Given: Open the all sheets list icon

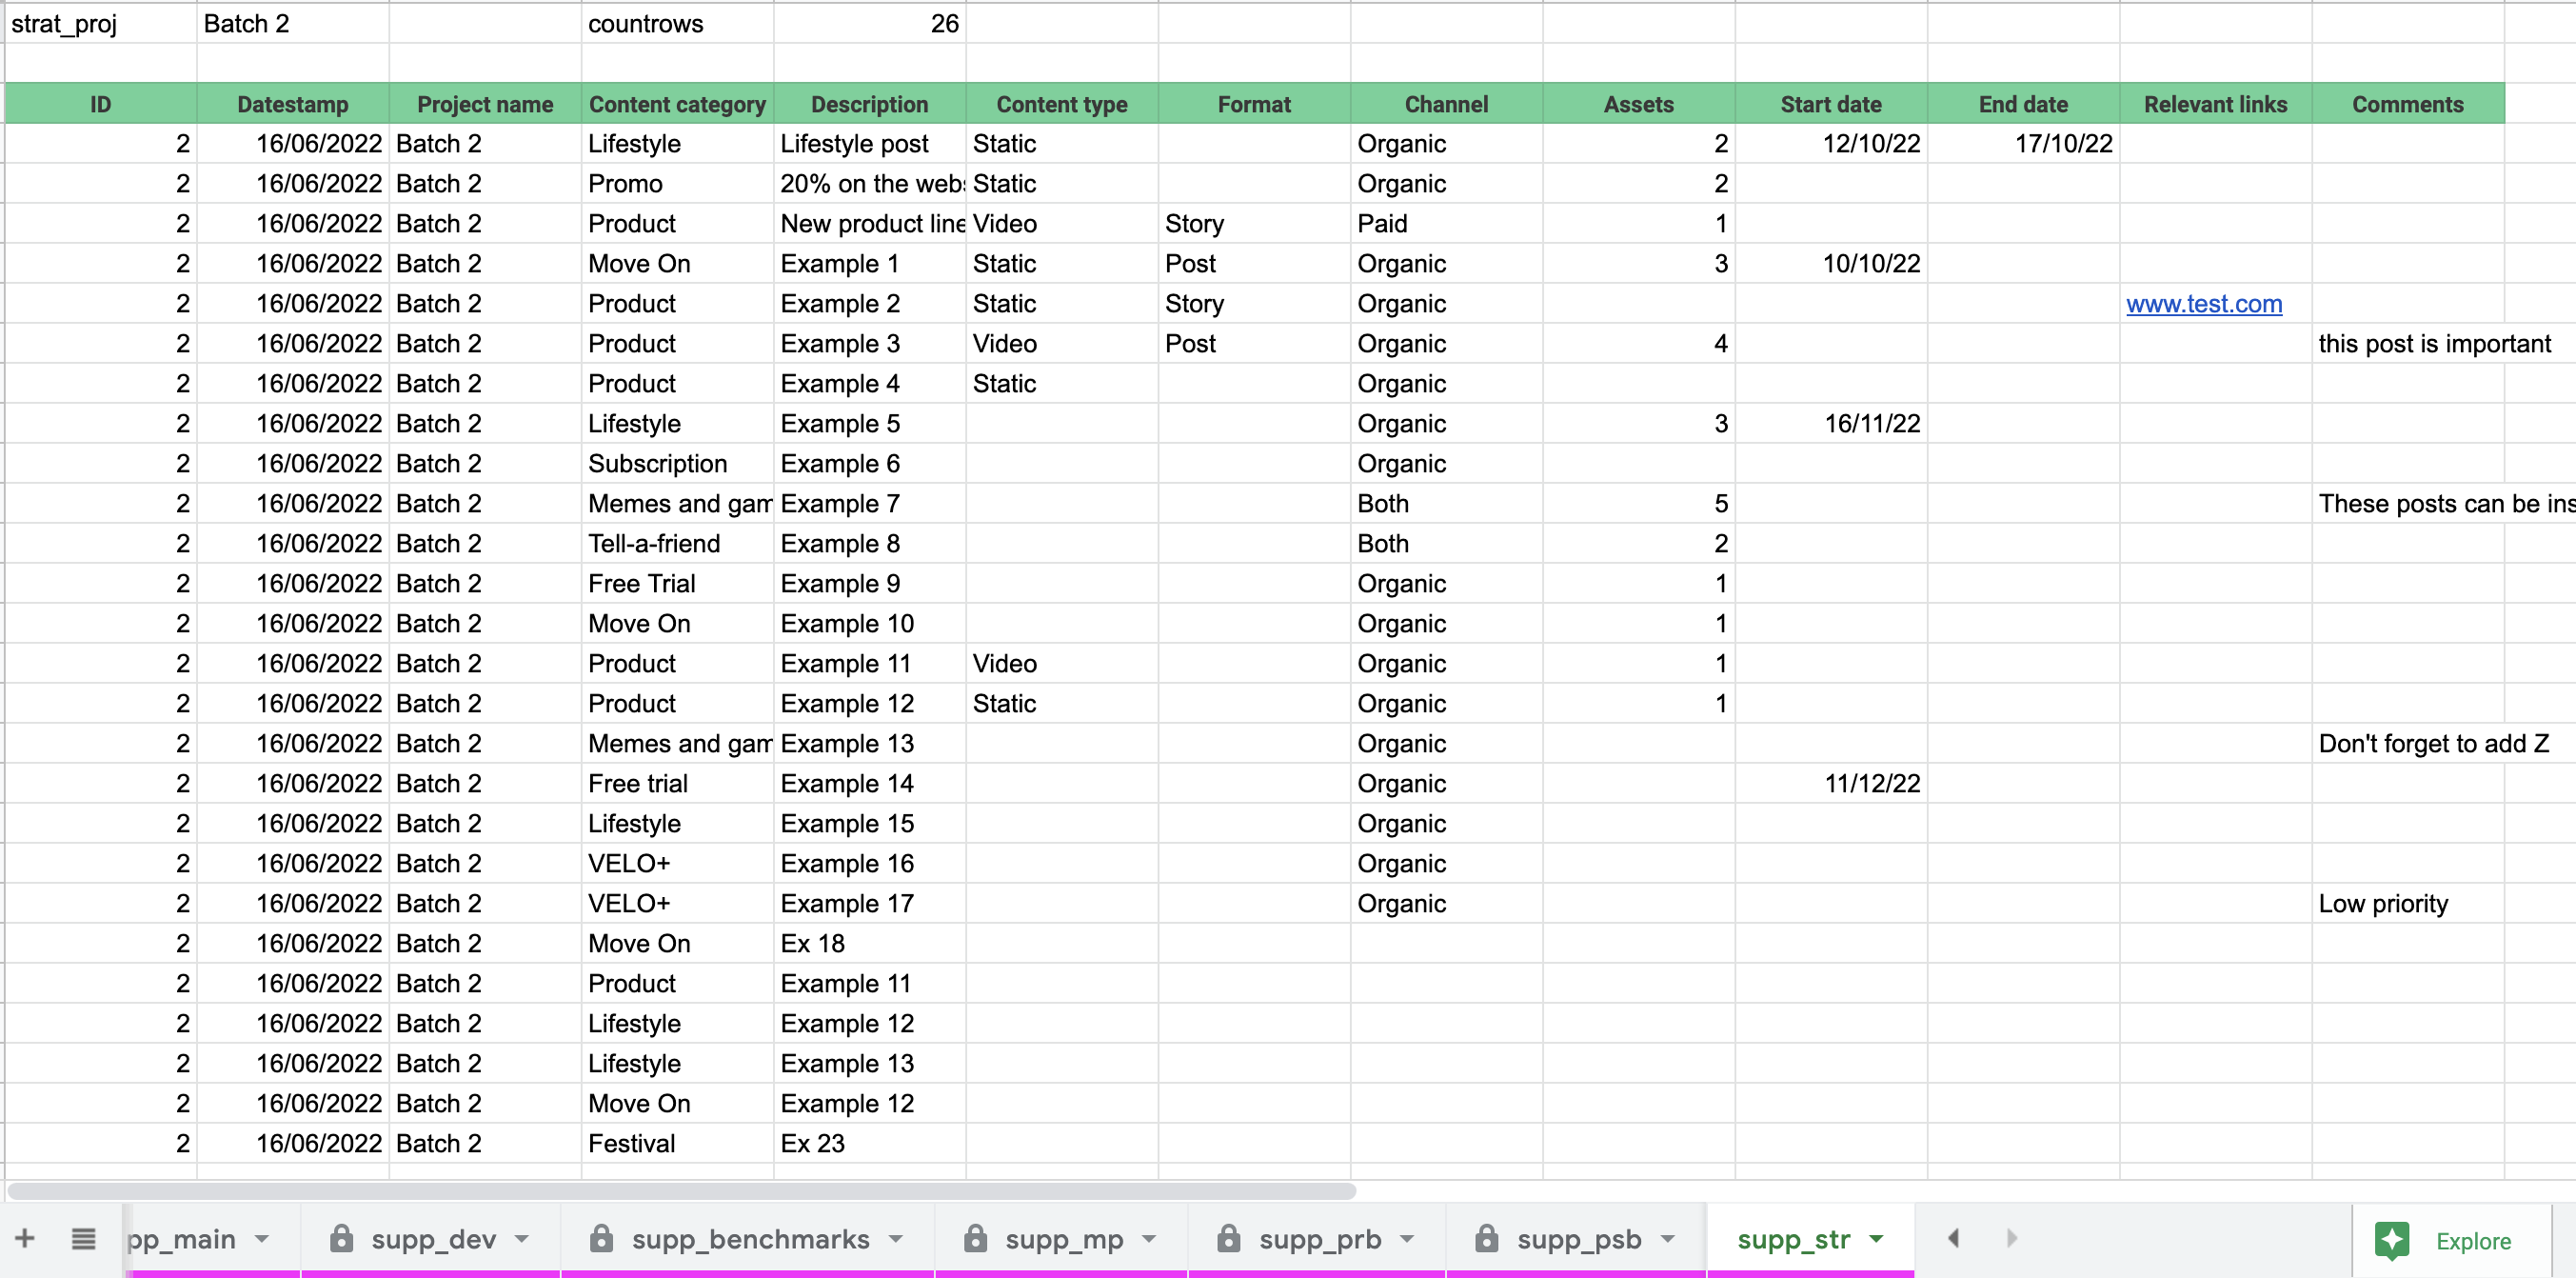Looking at the screenshot, I should 84,1239.
